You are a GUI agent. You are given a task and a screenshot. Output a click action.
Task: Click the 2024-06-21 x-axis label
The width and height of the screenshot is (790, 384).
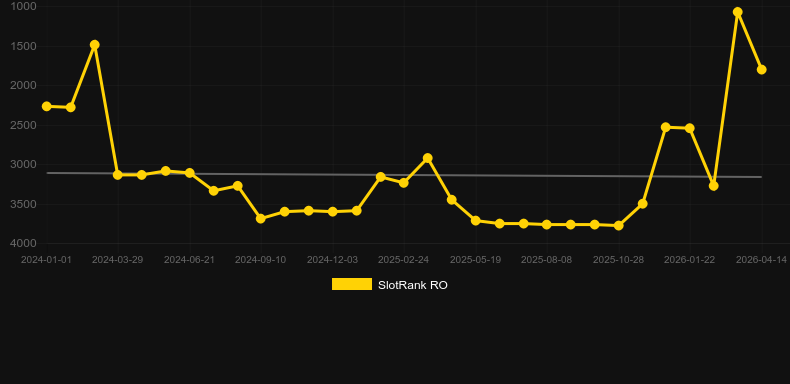tap(189, 260)
